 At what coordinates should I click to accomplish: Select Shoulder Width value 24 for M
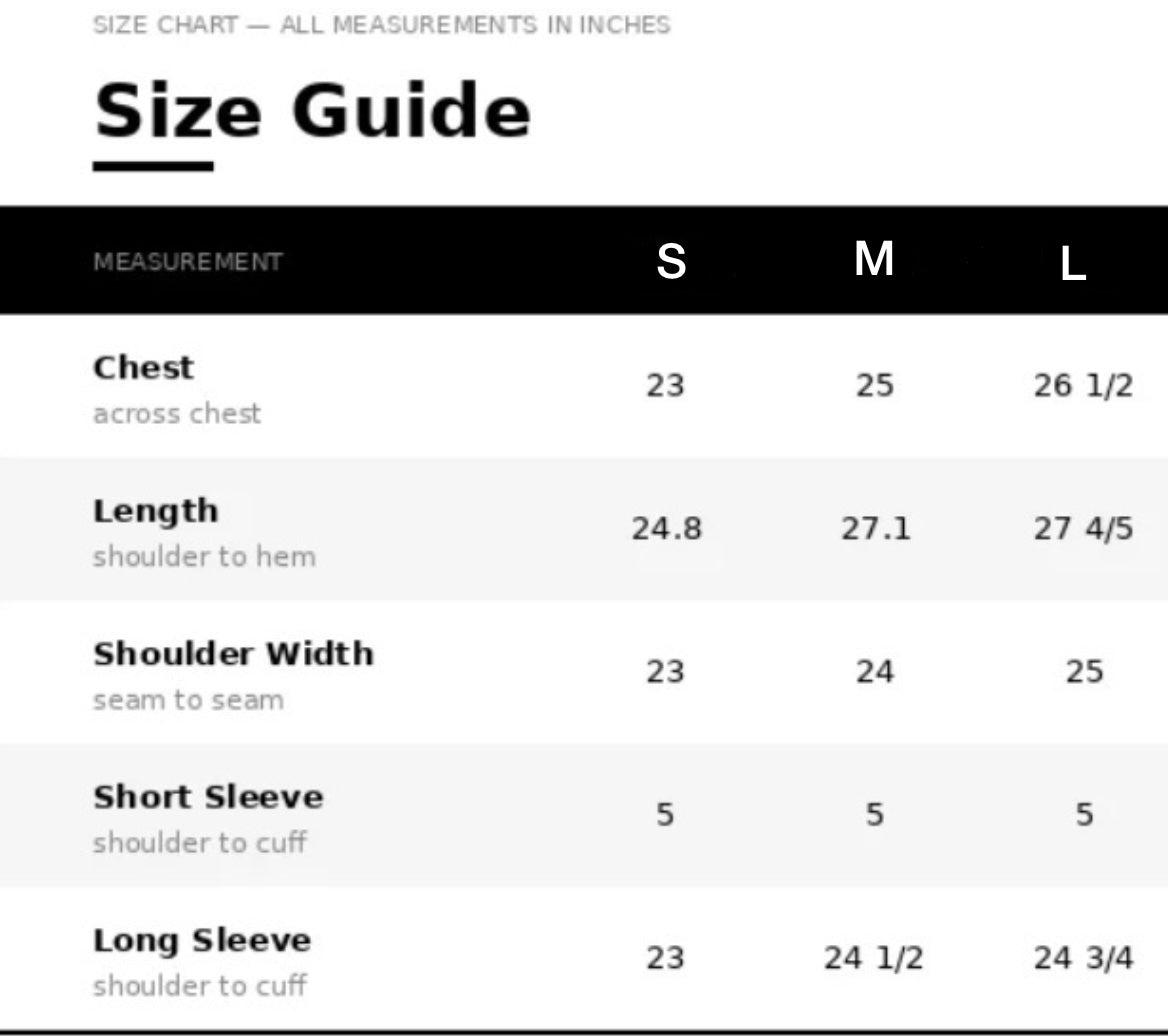pos(875,671)
